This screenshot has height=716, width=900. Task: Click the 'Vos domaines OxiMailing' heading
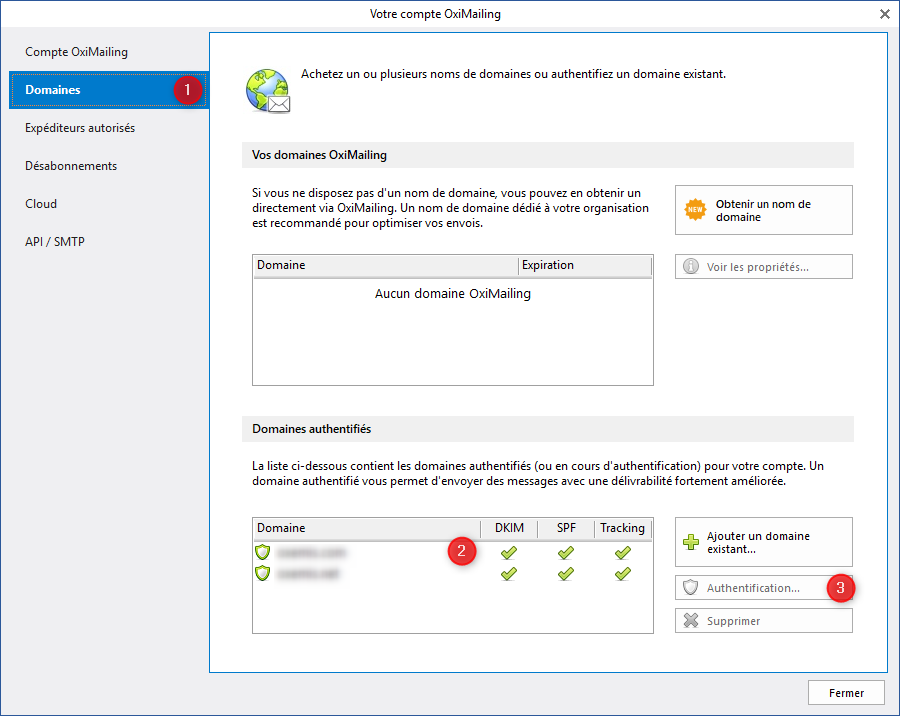point(319,155)
